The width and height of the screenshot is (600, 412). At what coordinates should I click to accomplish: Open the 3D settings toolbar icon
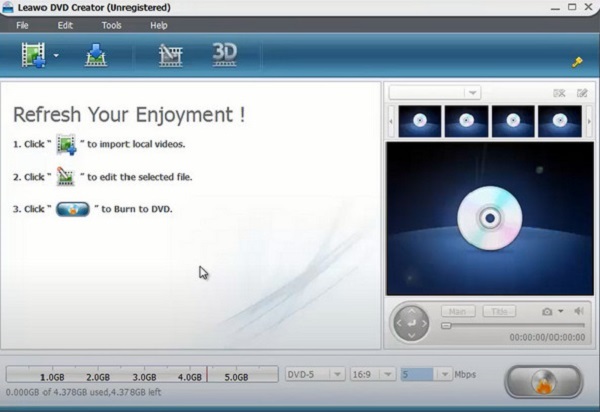click(225, 55)
